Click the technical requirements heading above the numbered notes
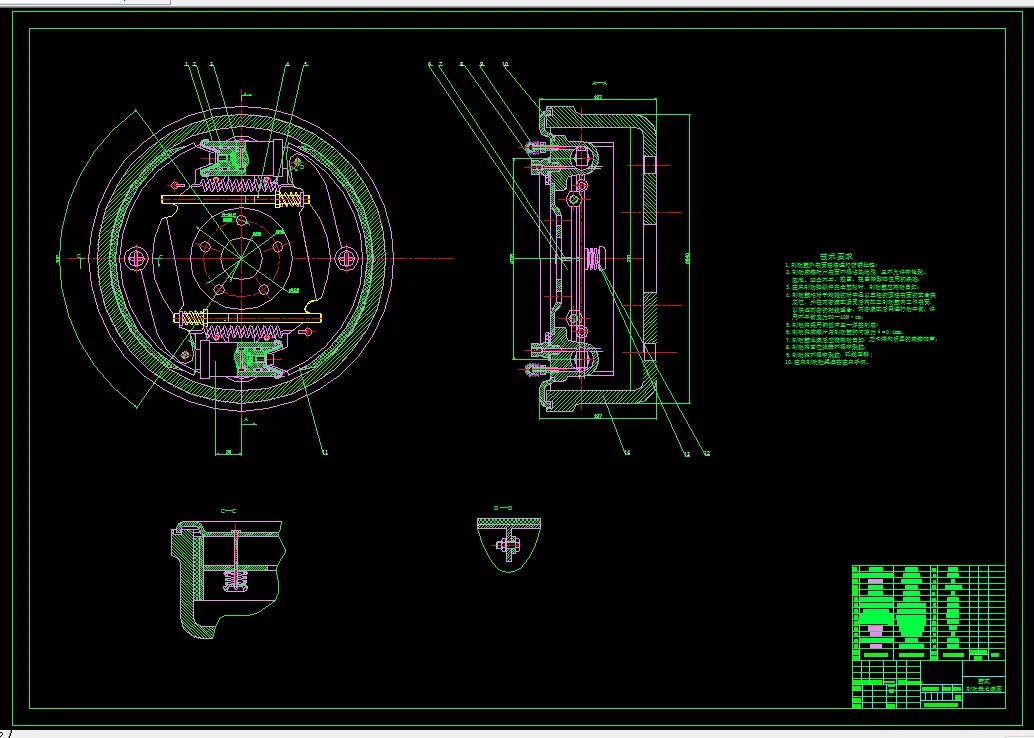The image size is (1034, 738). coord(836,257)
